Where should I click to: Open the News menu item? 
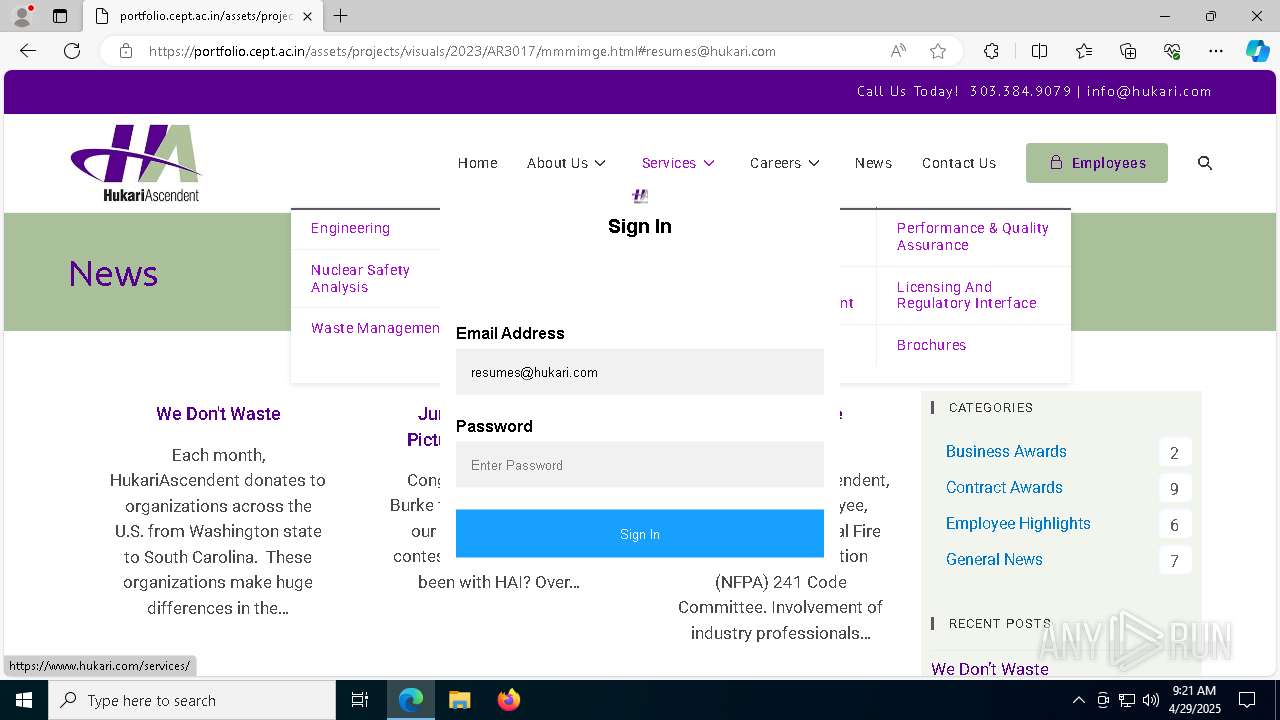click(x=873, y=163)
